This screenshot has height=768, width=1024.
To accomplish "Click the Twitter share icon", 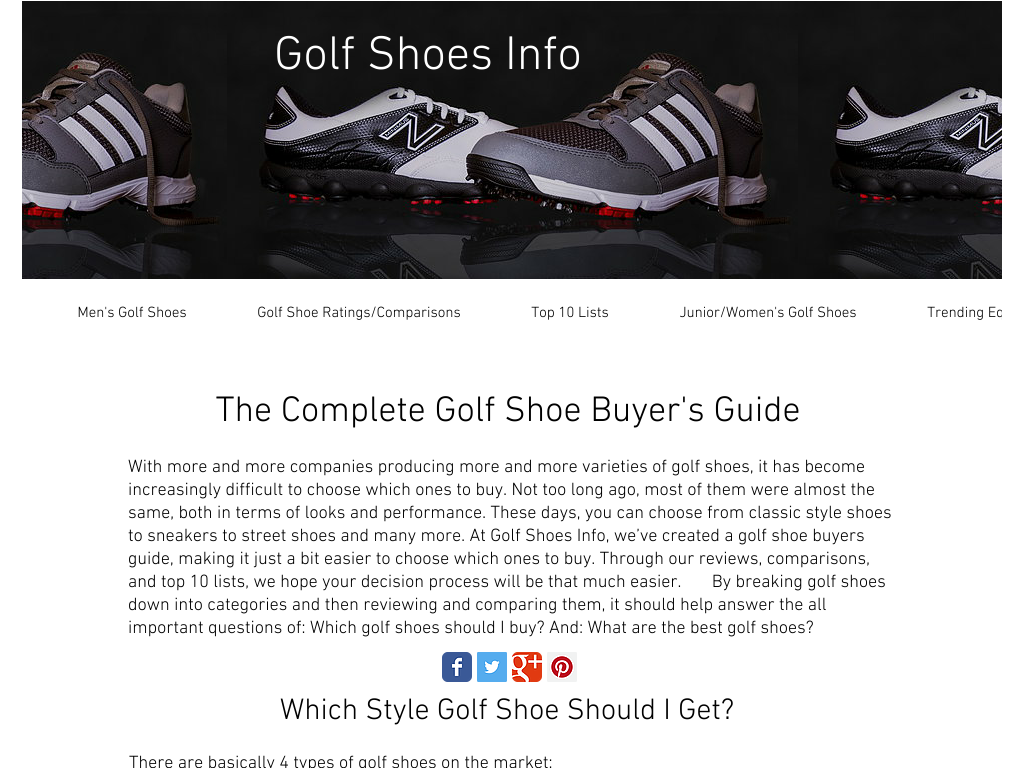I will 492,667.
